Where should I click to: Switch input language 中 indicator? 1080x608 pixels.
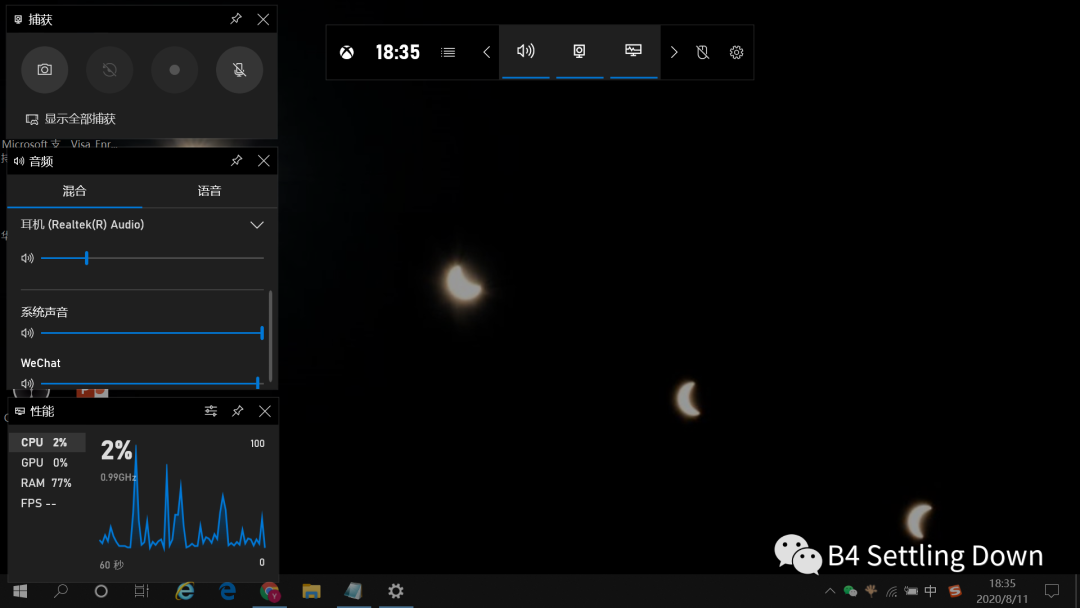tap(931, 591)
